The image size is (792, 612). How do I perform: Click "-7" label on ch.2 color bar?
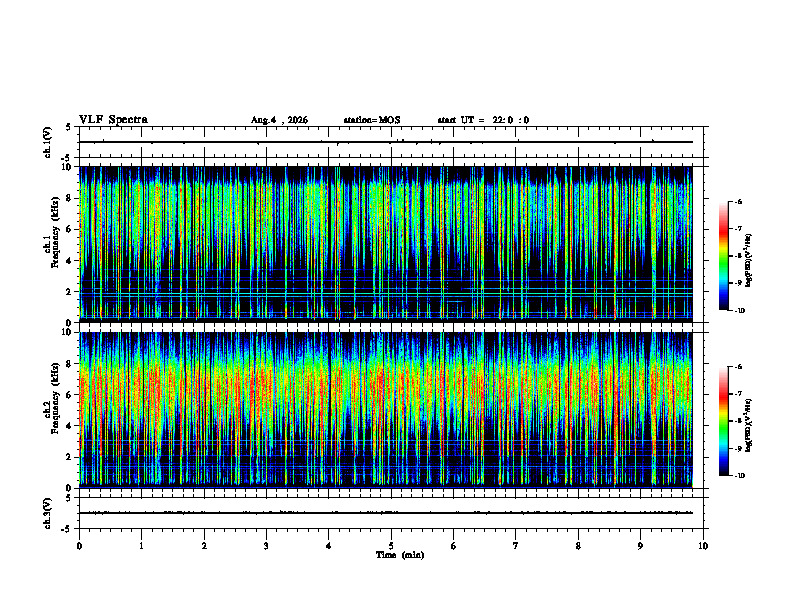coord(738,394)
